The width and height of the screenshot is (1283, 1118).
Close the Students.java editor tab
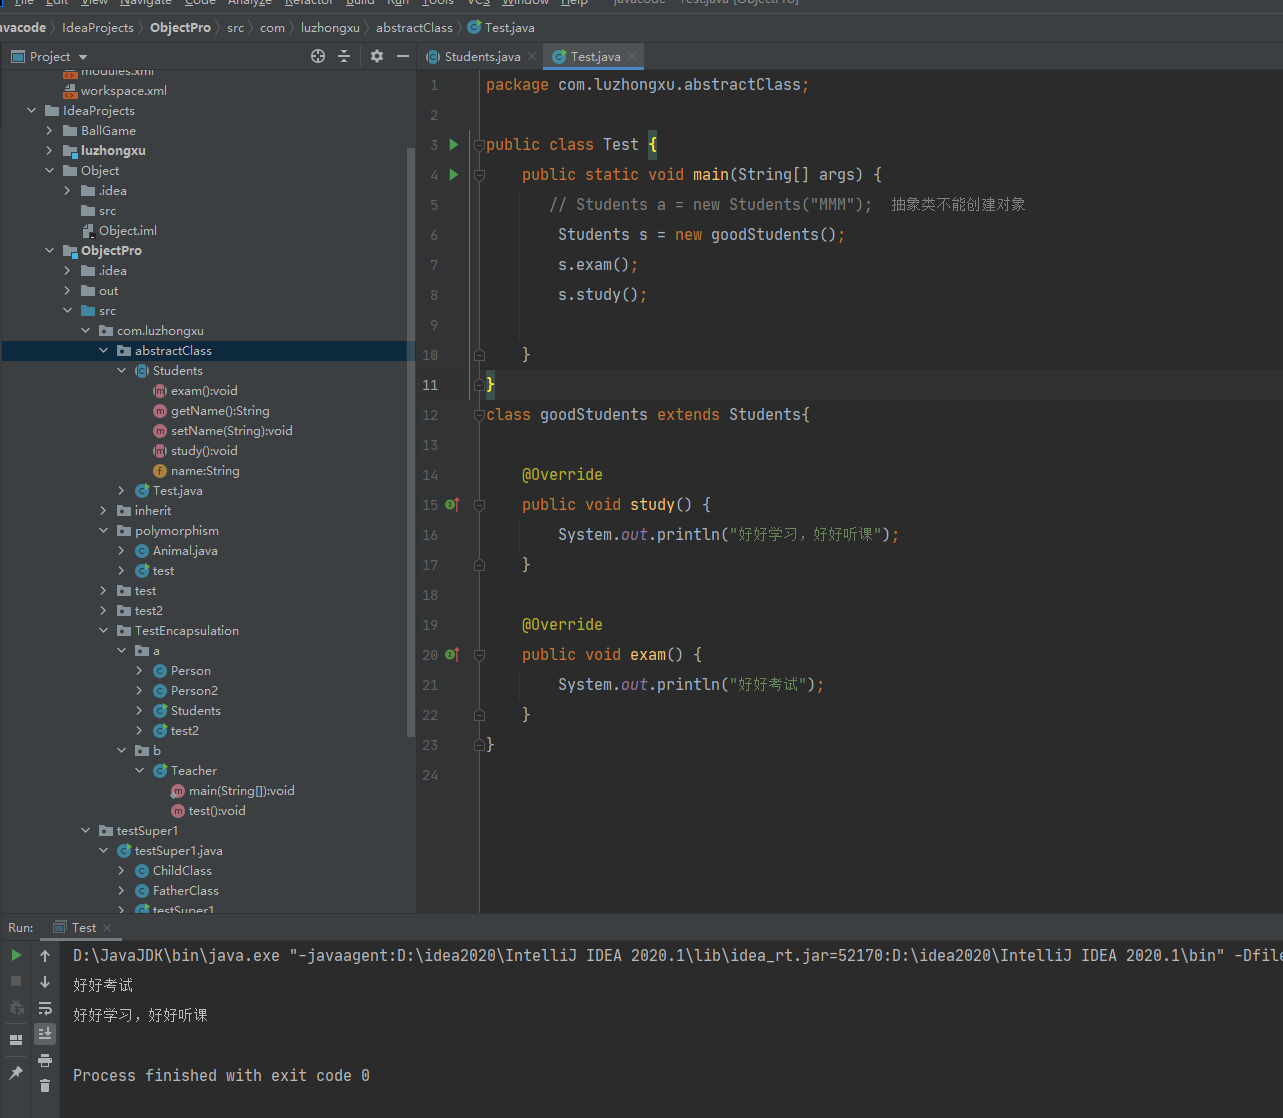[x=532, y=56]
